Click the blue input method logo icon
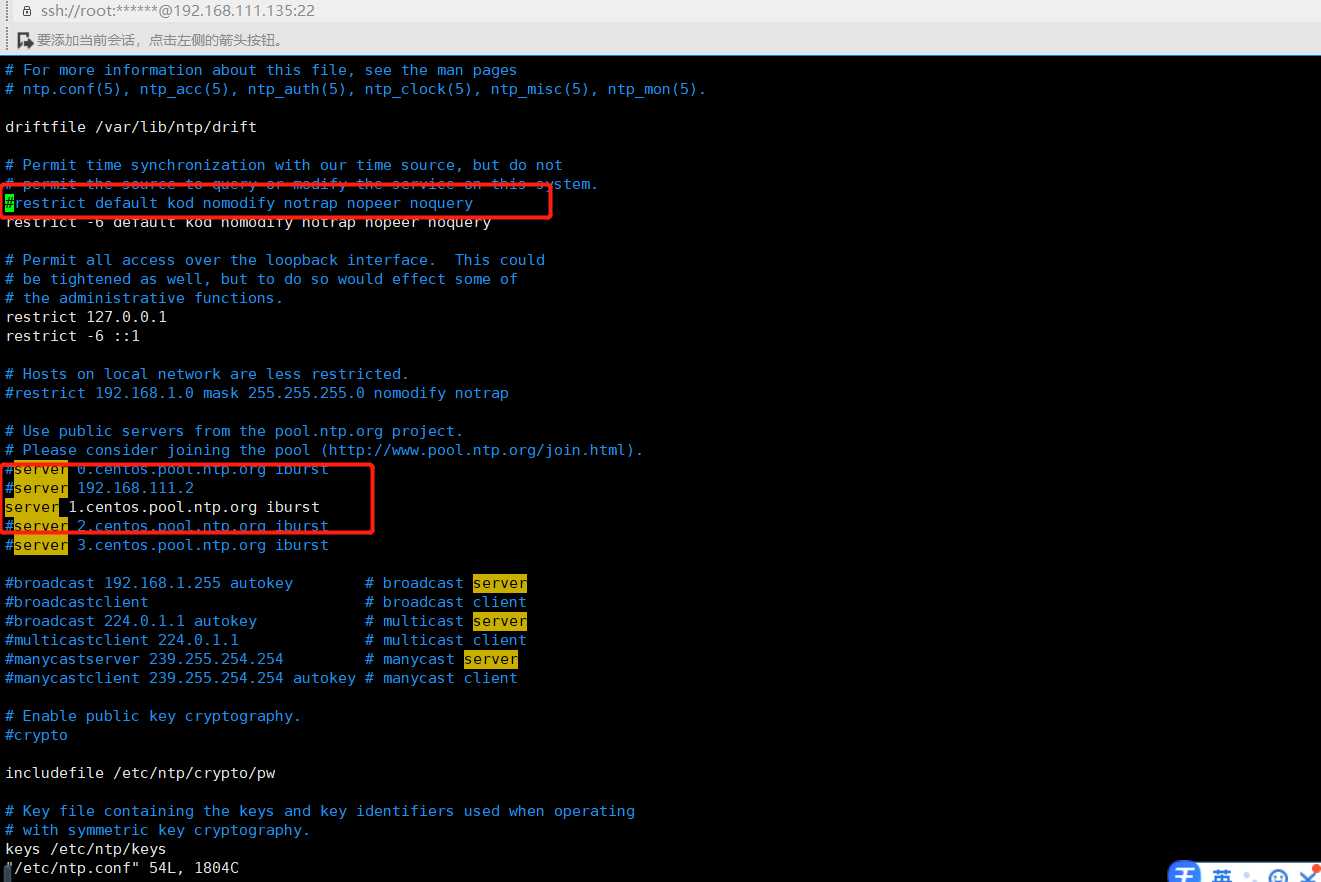Image resolution: width=1321 pixels, height=882 pixels. click(x=1185, y=873)
